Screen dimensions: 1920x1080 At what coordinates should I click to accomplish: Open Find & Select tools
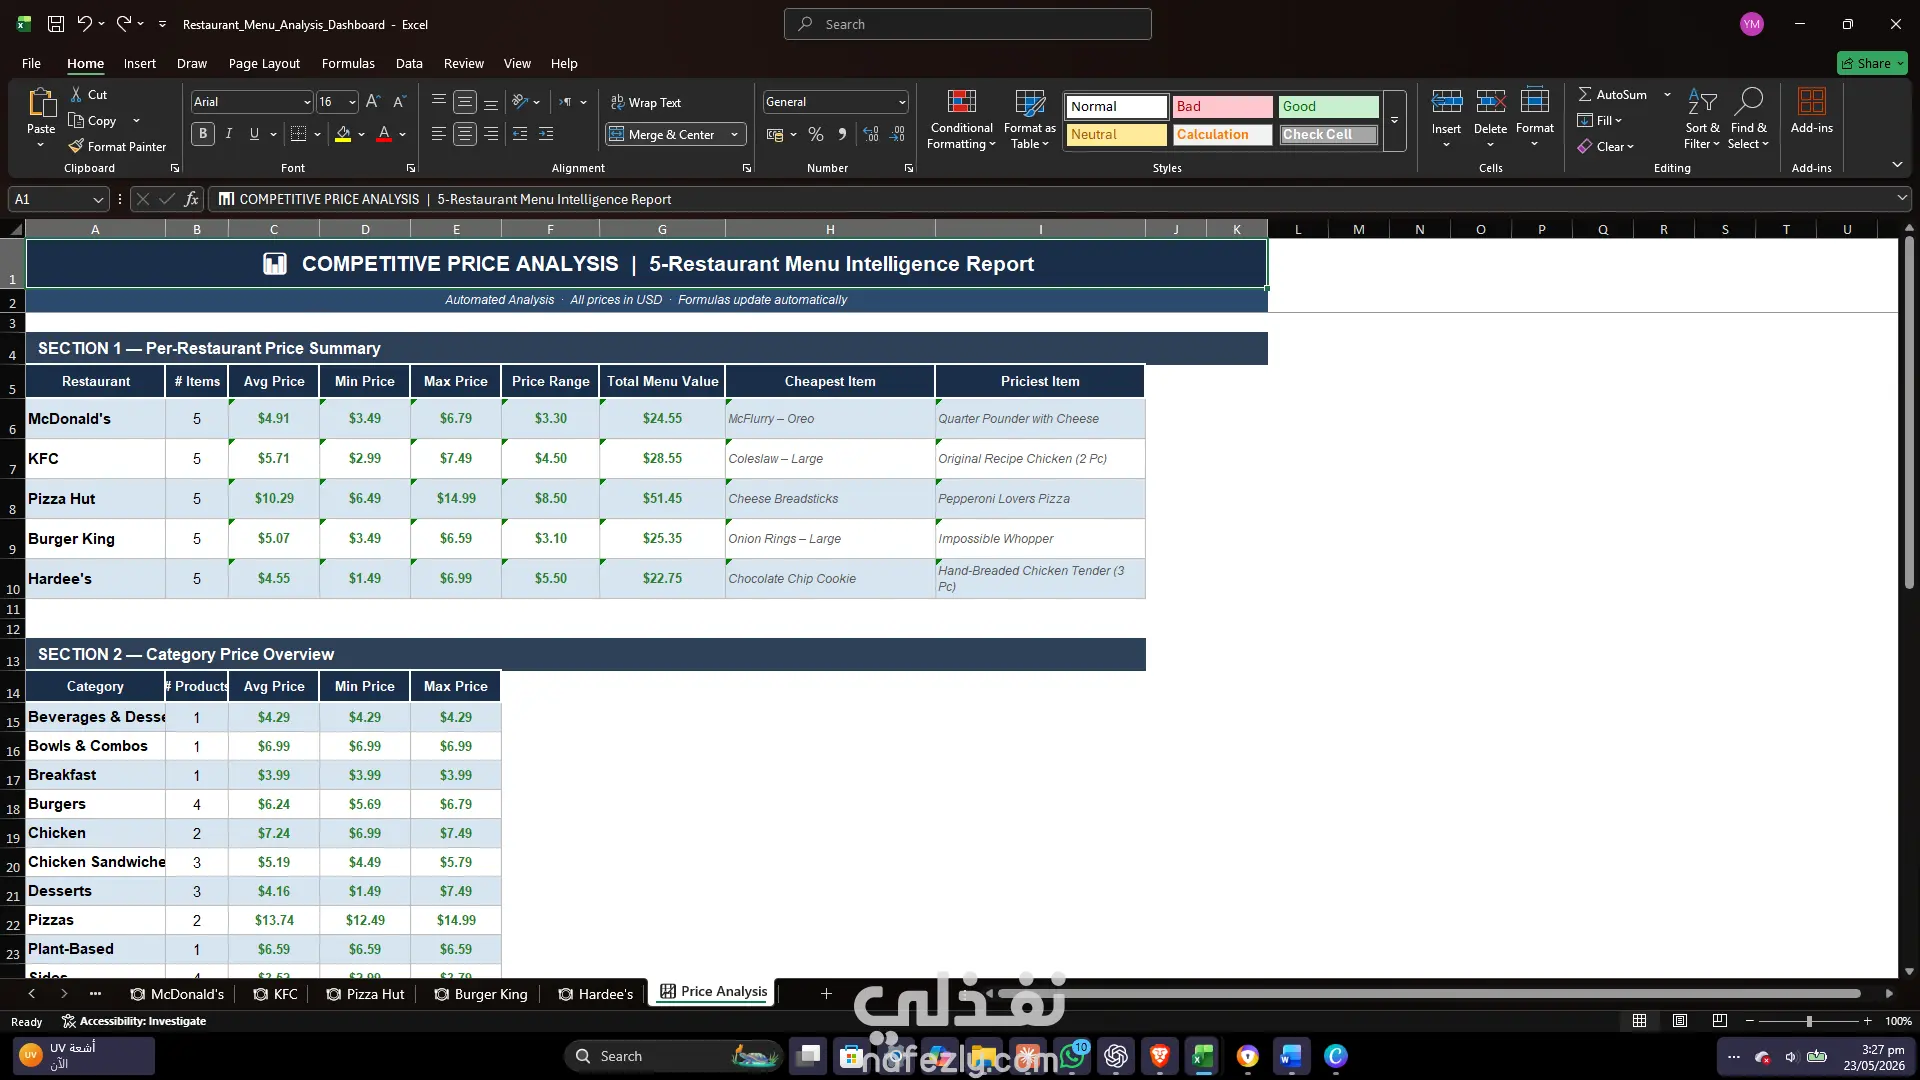pos(1748,120)
